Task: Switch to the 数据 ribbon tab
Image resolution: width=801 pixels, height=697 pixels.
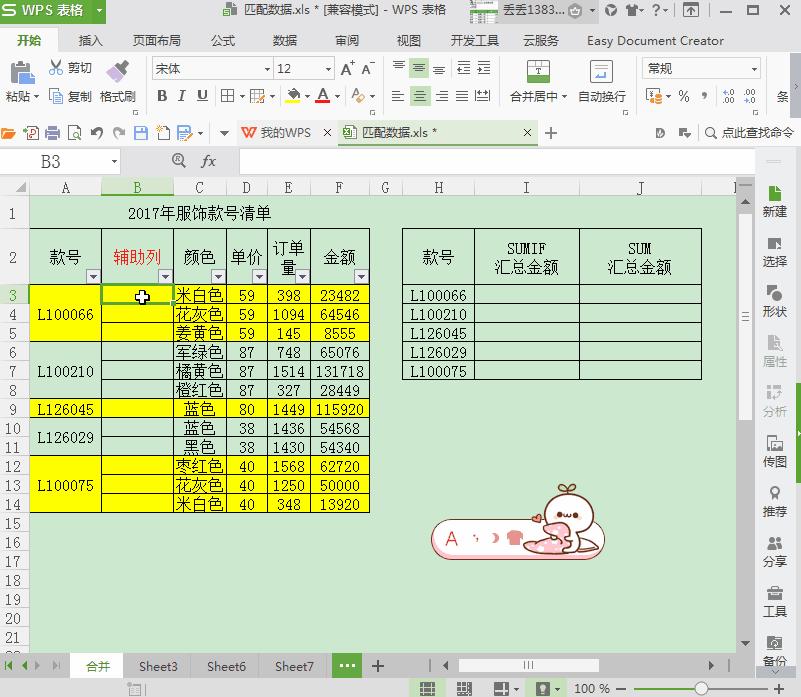Action: click(284, 41)
